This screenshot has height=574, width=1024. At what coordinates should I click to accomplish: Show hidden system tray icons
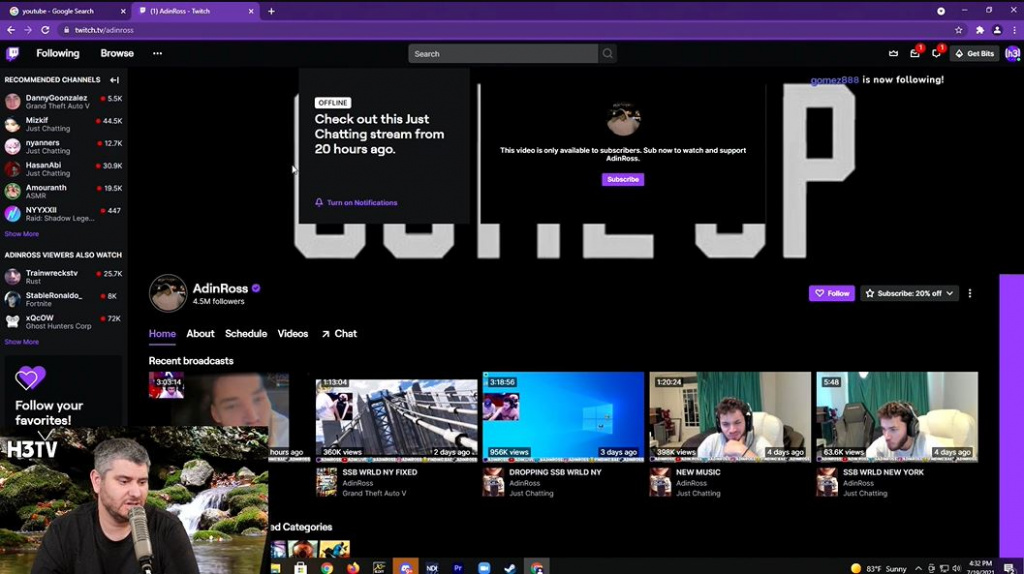918,568
